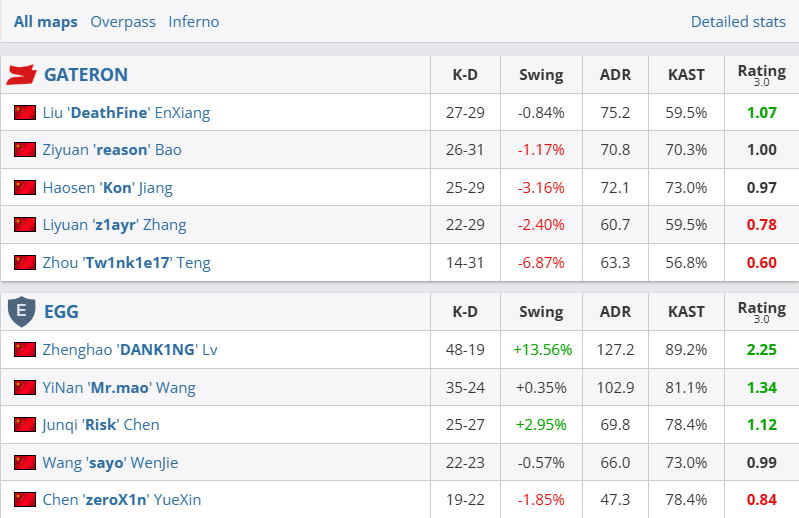Open Junqi 'Risk' Chen player profile
The image size is (799, 518).
click(101, 425)
